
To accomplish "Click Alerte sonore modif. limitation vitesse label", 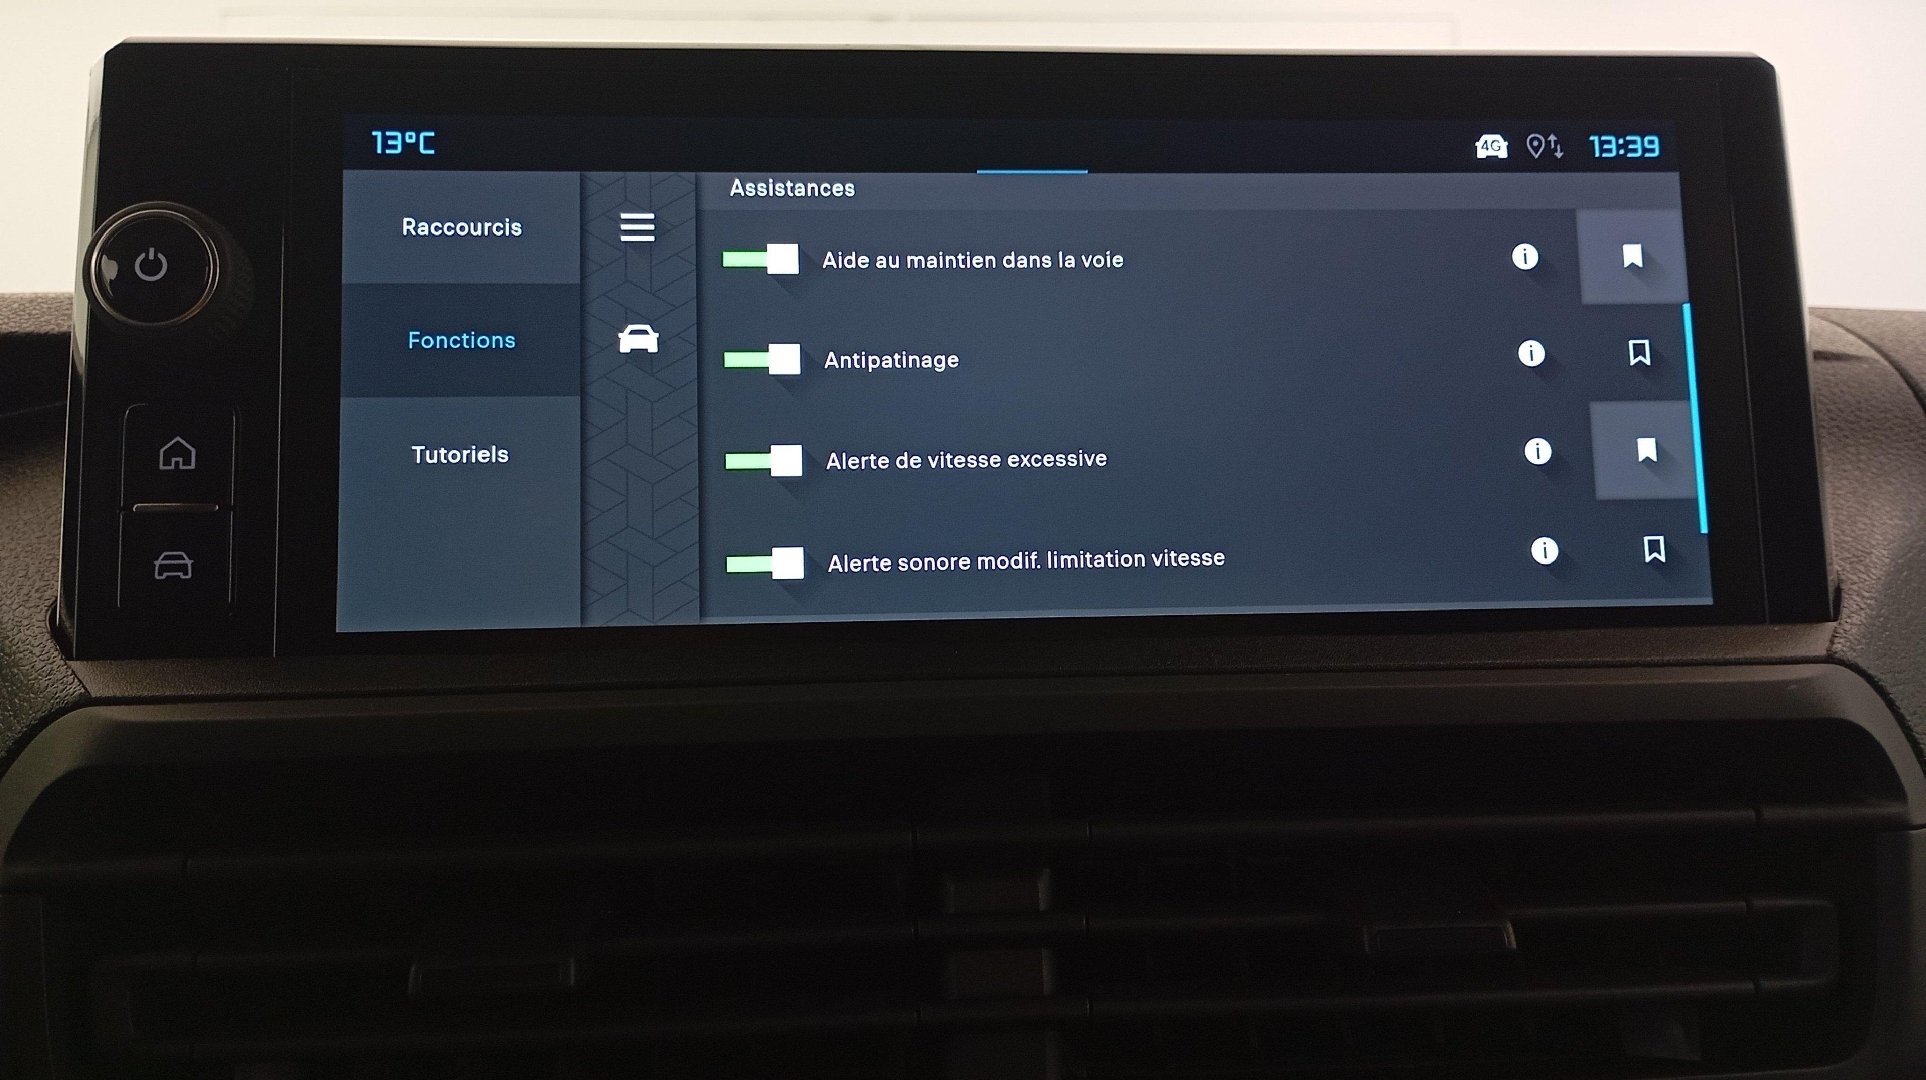I will [x=1026, y=560].
